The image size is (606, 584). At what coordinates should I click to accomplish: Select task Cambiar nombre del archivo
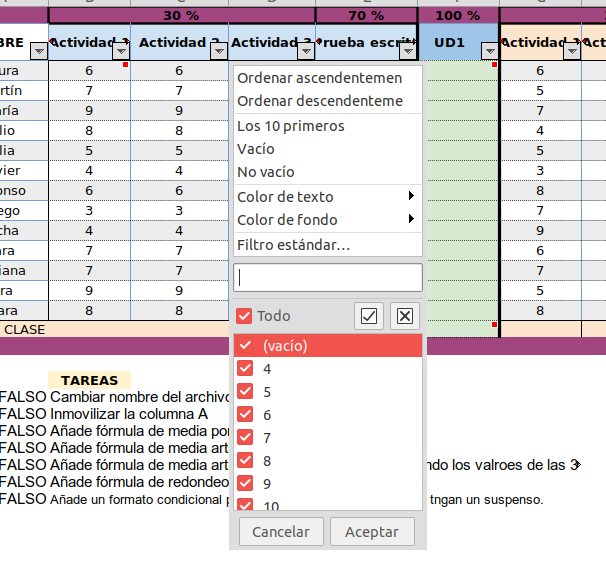(x=139, y=397)
